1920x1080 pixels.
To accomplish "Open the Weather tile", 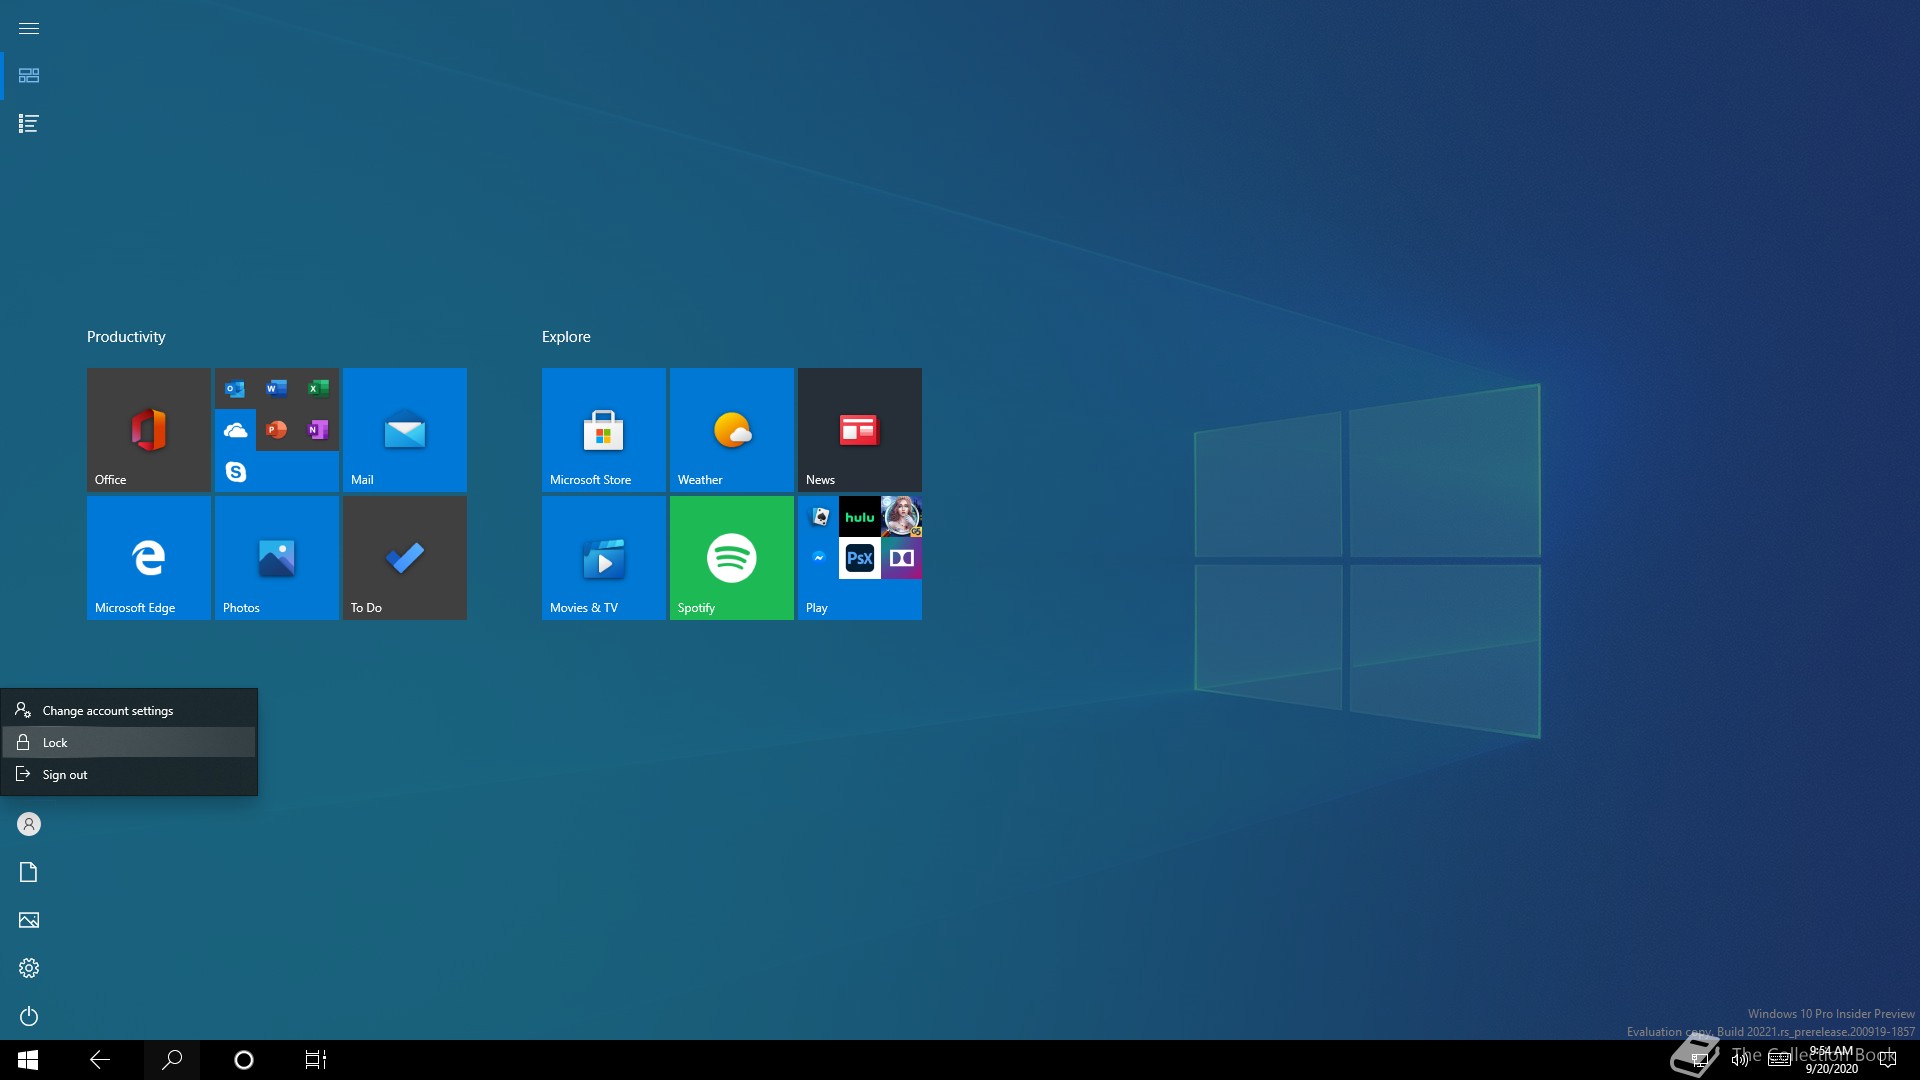I will [732, 430].
